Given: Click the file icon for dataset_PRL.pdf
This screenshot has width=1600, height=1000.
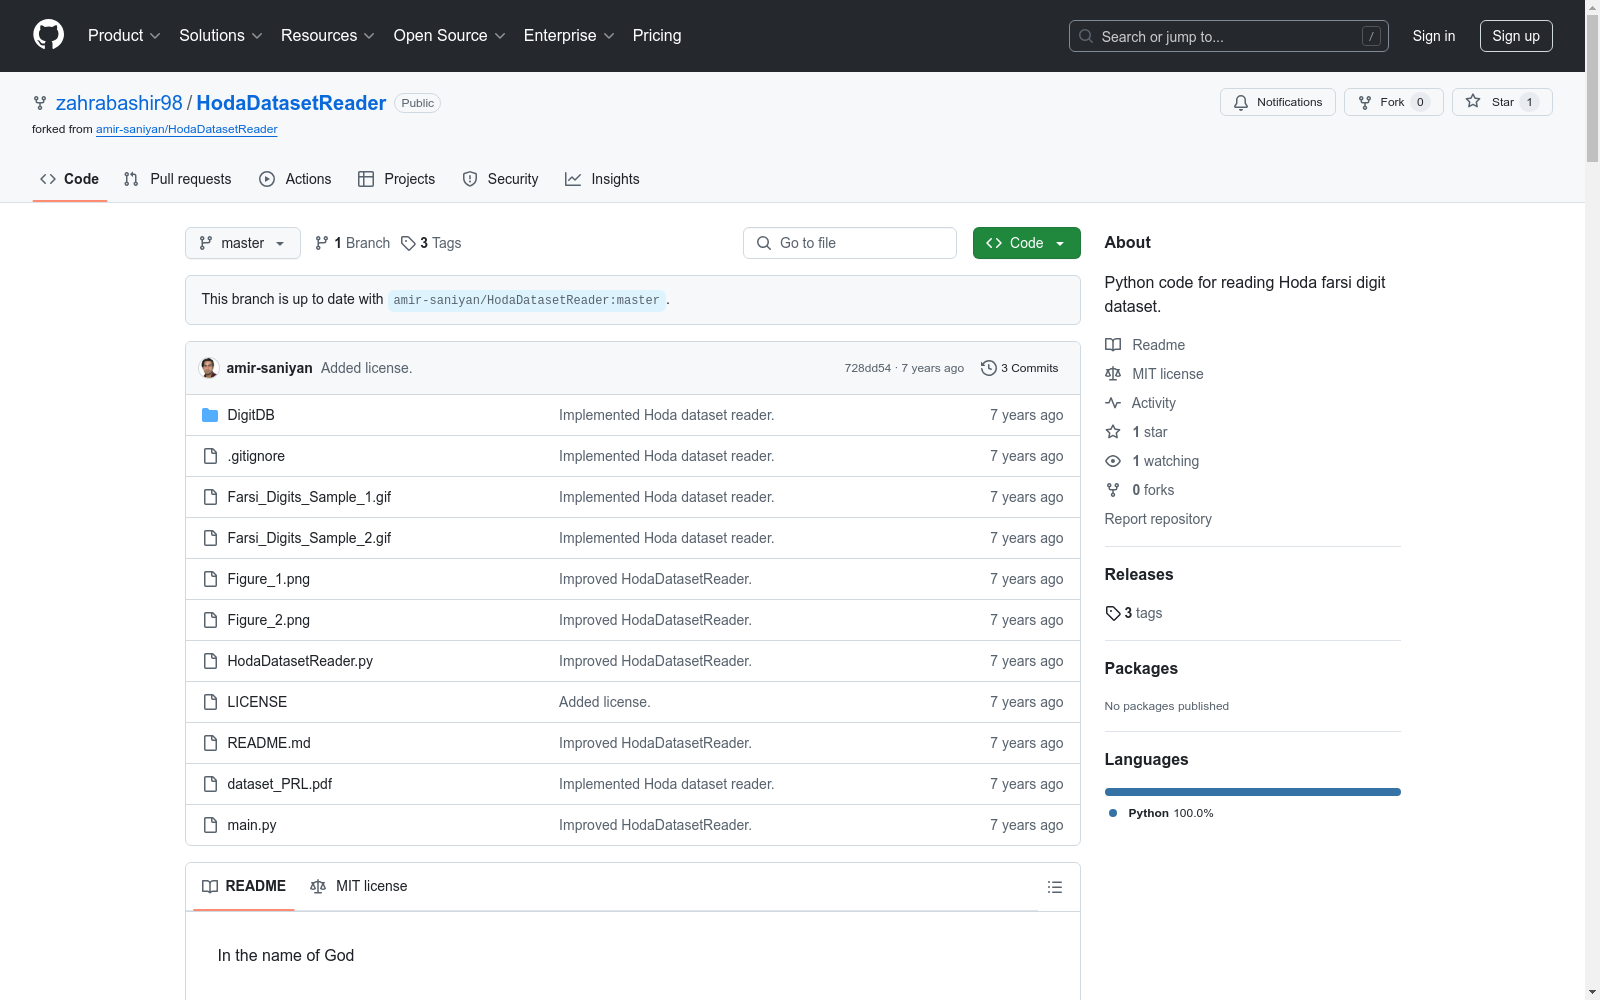Looking at the screenshot, I should tap(210, 784).
